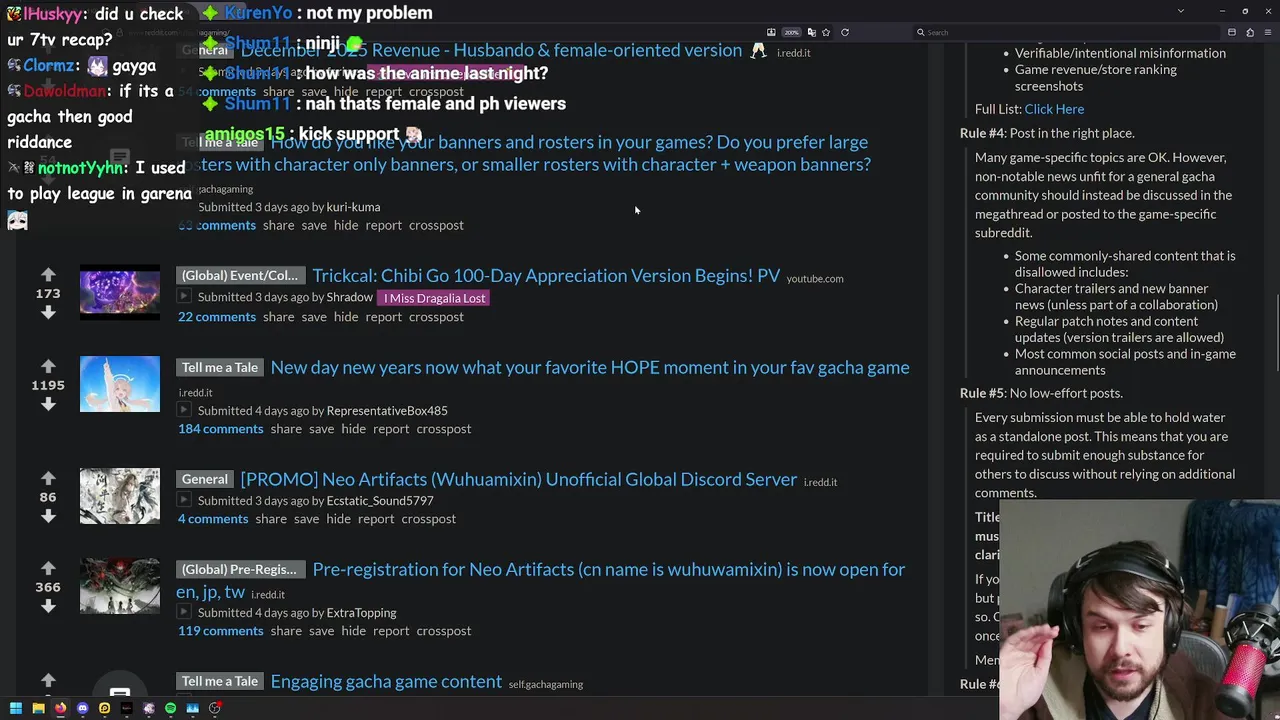This screenshot has width=1280, height=720.
Task: Filter by Tell me a Tale flair on HOPE post
Action: coord(220,367)
